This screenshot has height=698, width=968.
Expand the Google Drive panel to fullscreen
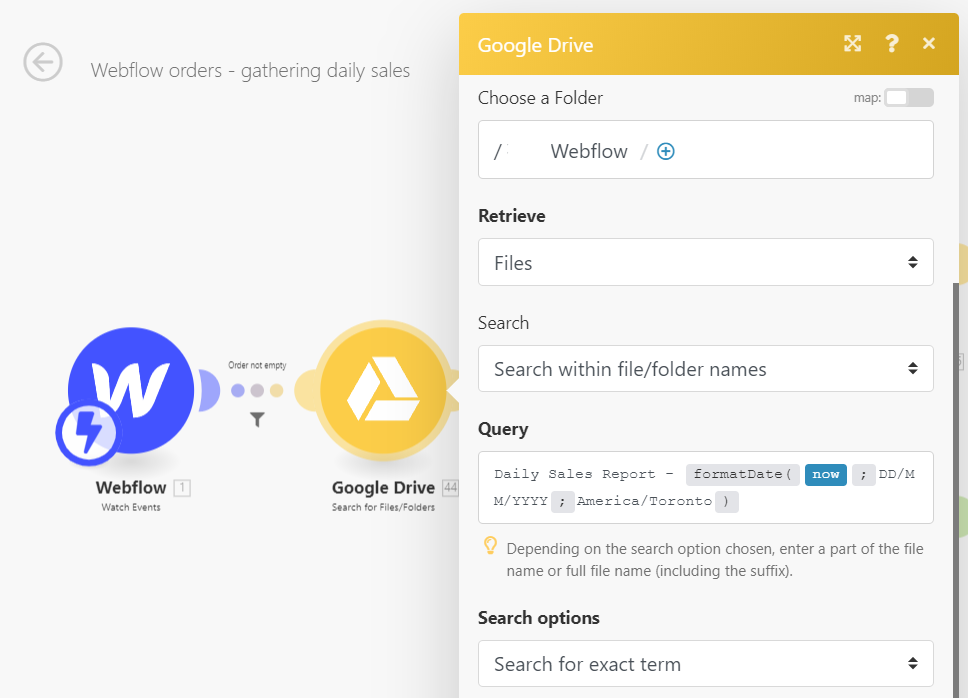[x=853, y=43]
